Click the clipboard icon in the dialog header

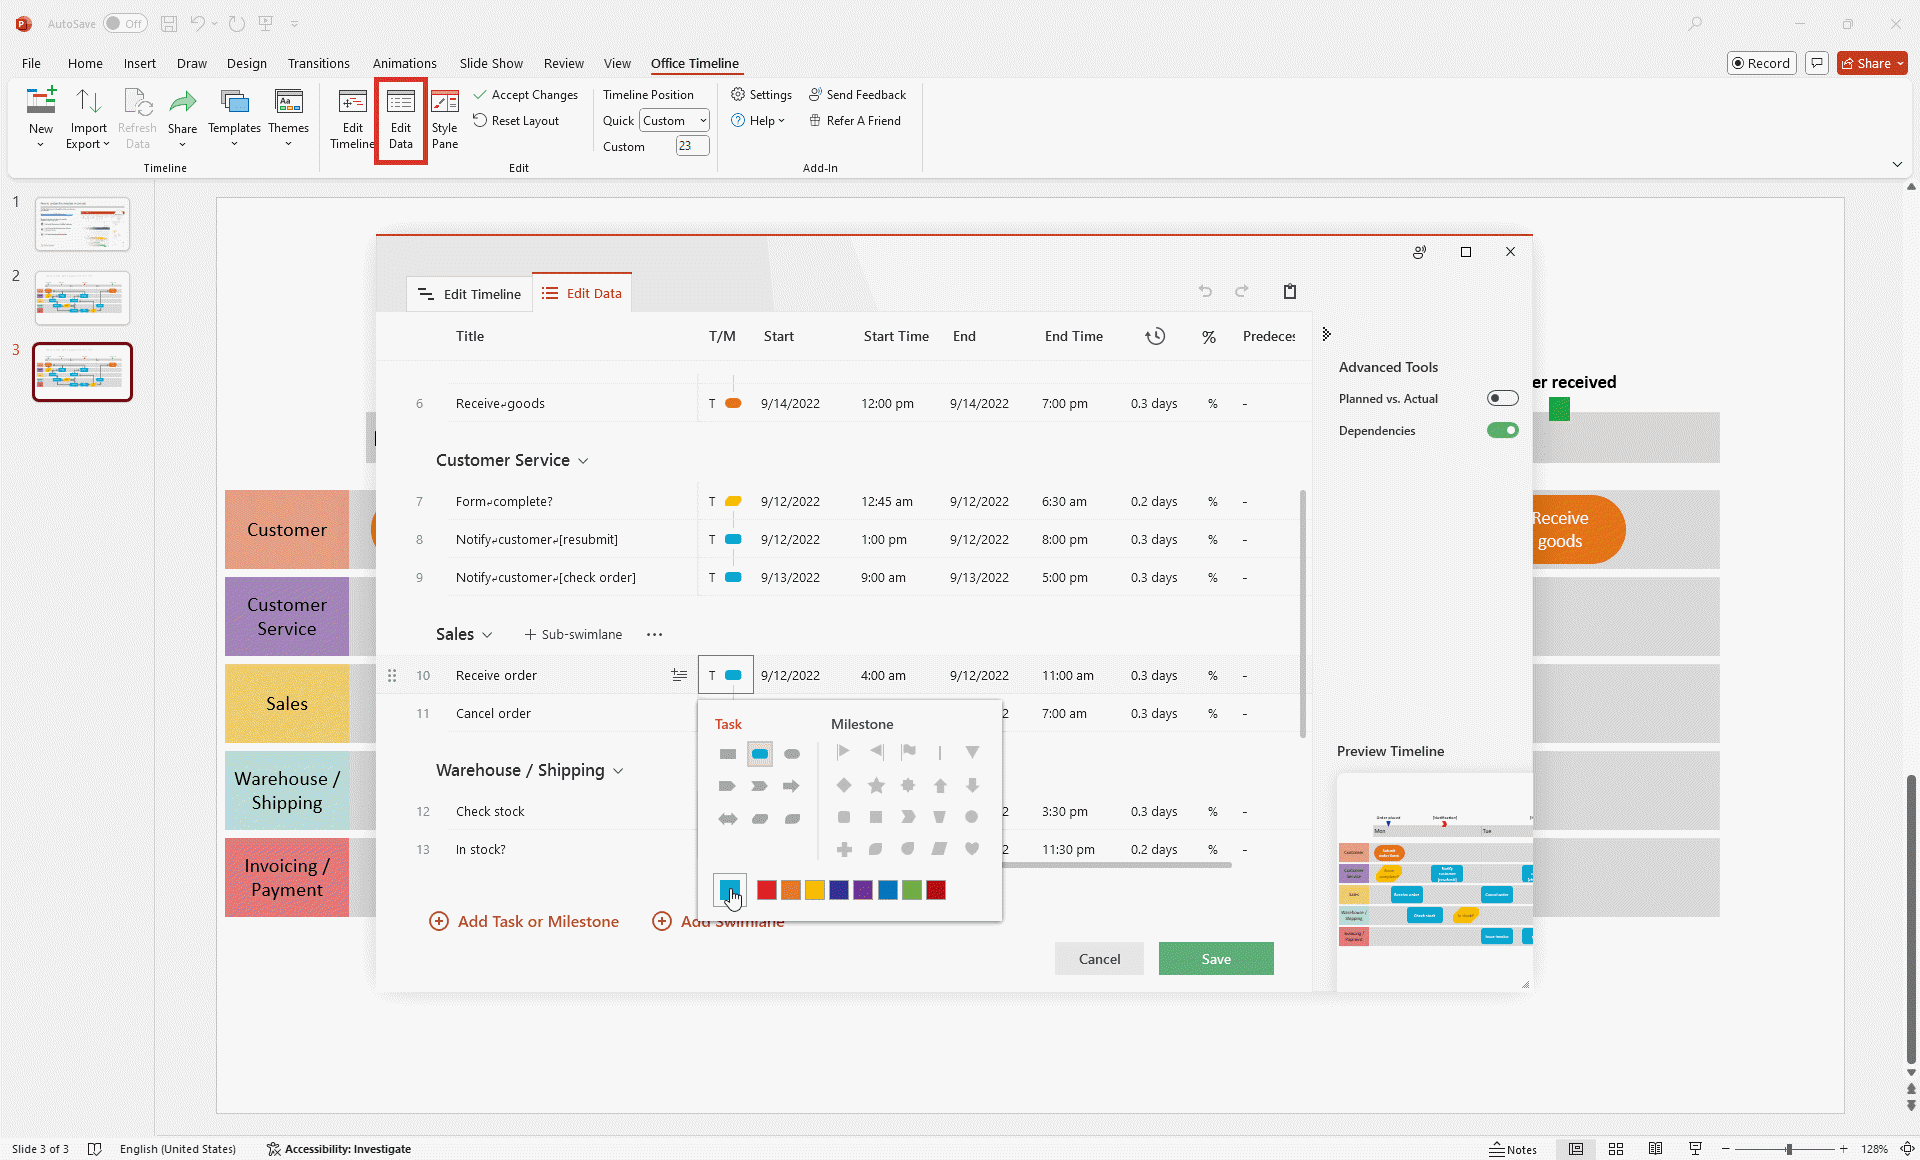pyautogui.click(x=1290, y=291)
